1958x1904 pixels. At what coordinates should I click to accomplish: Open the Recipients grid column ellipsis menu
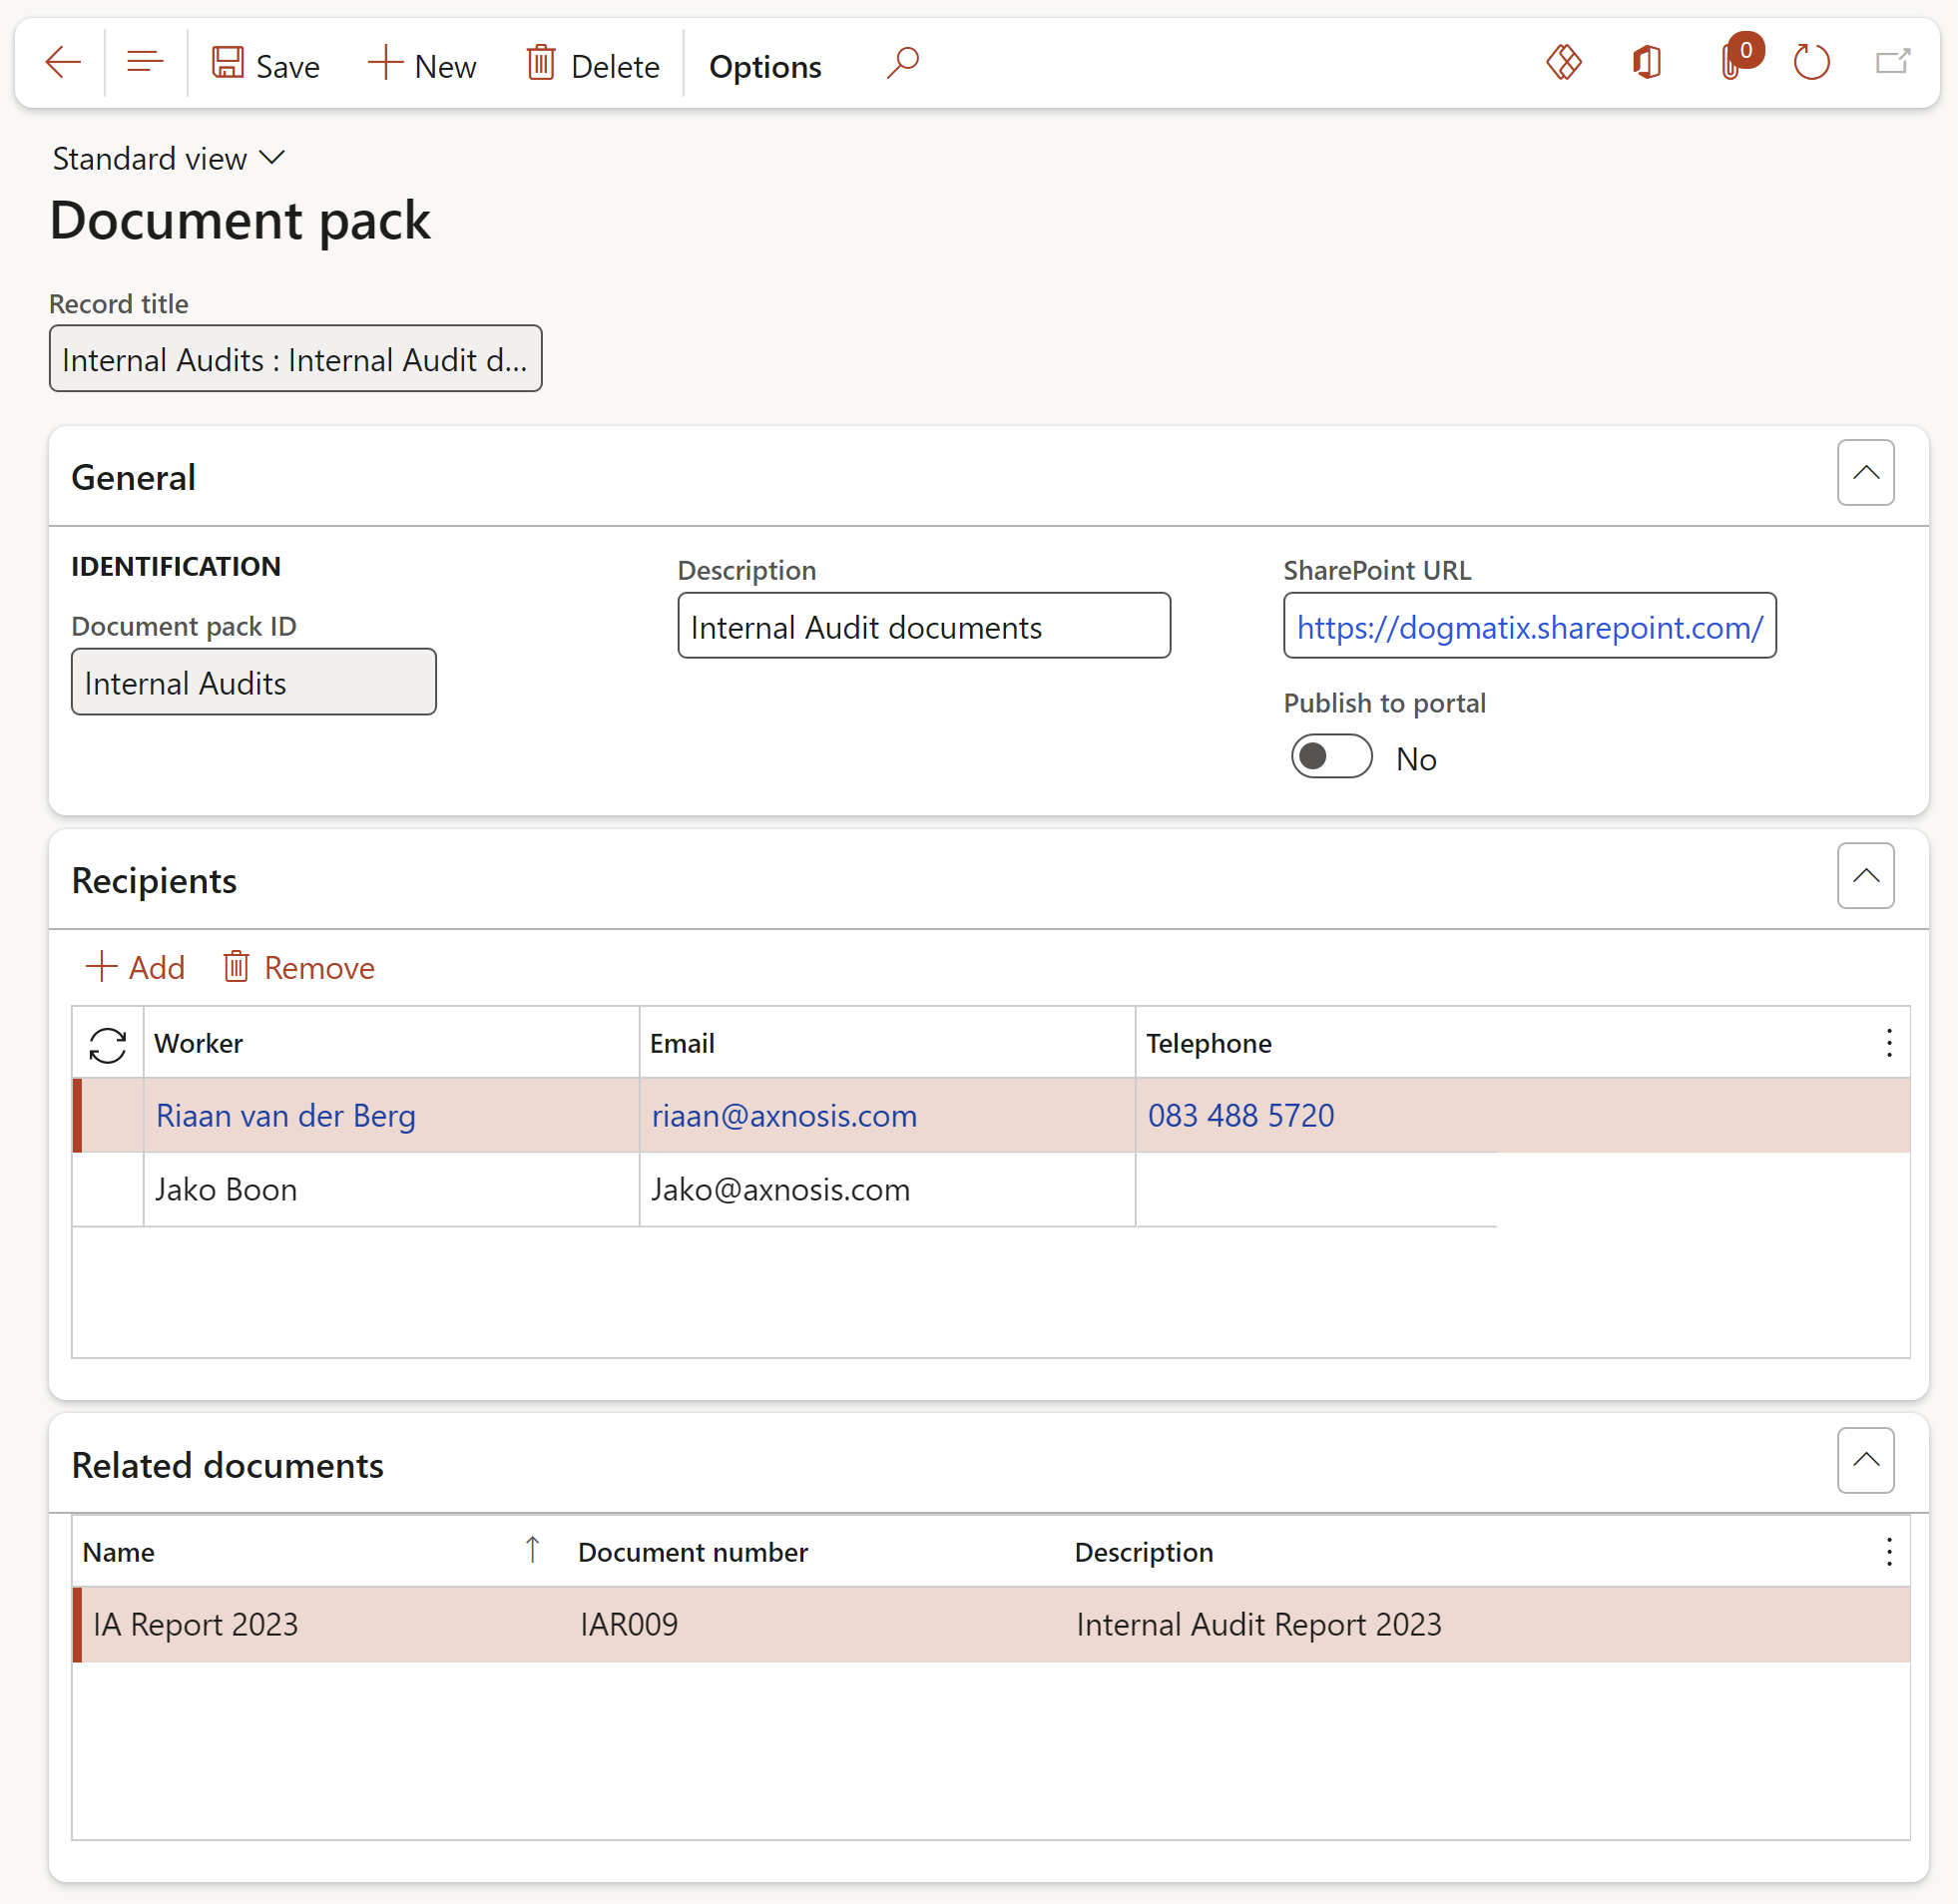(1889, 1042)
